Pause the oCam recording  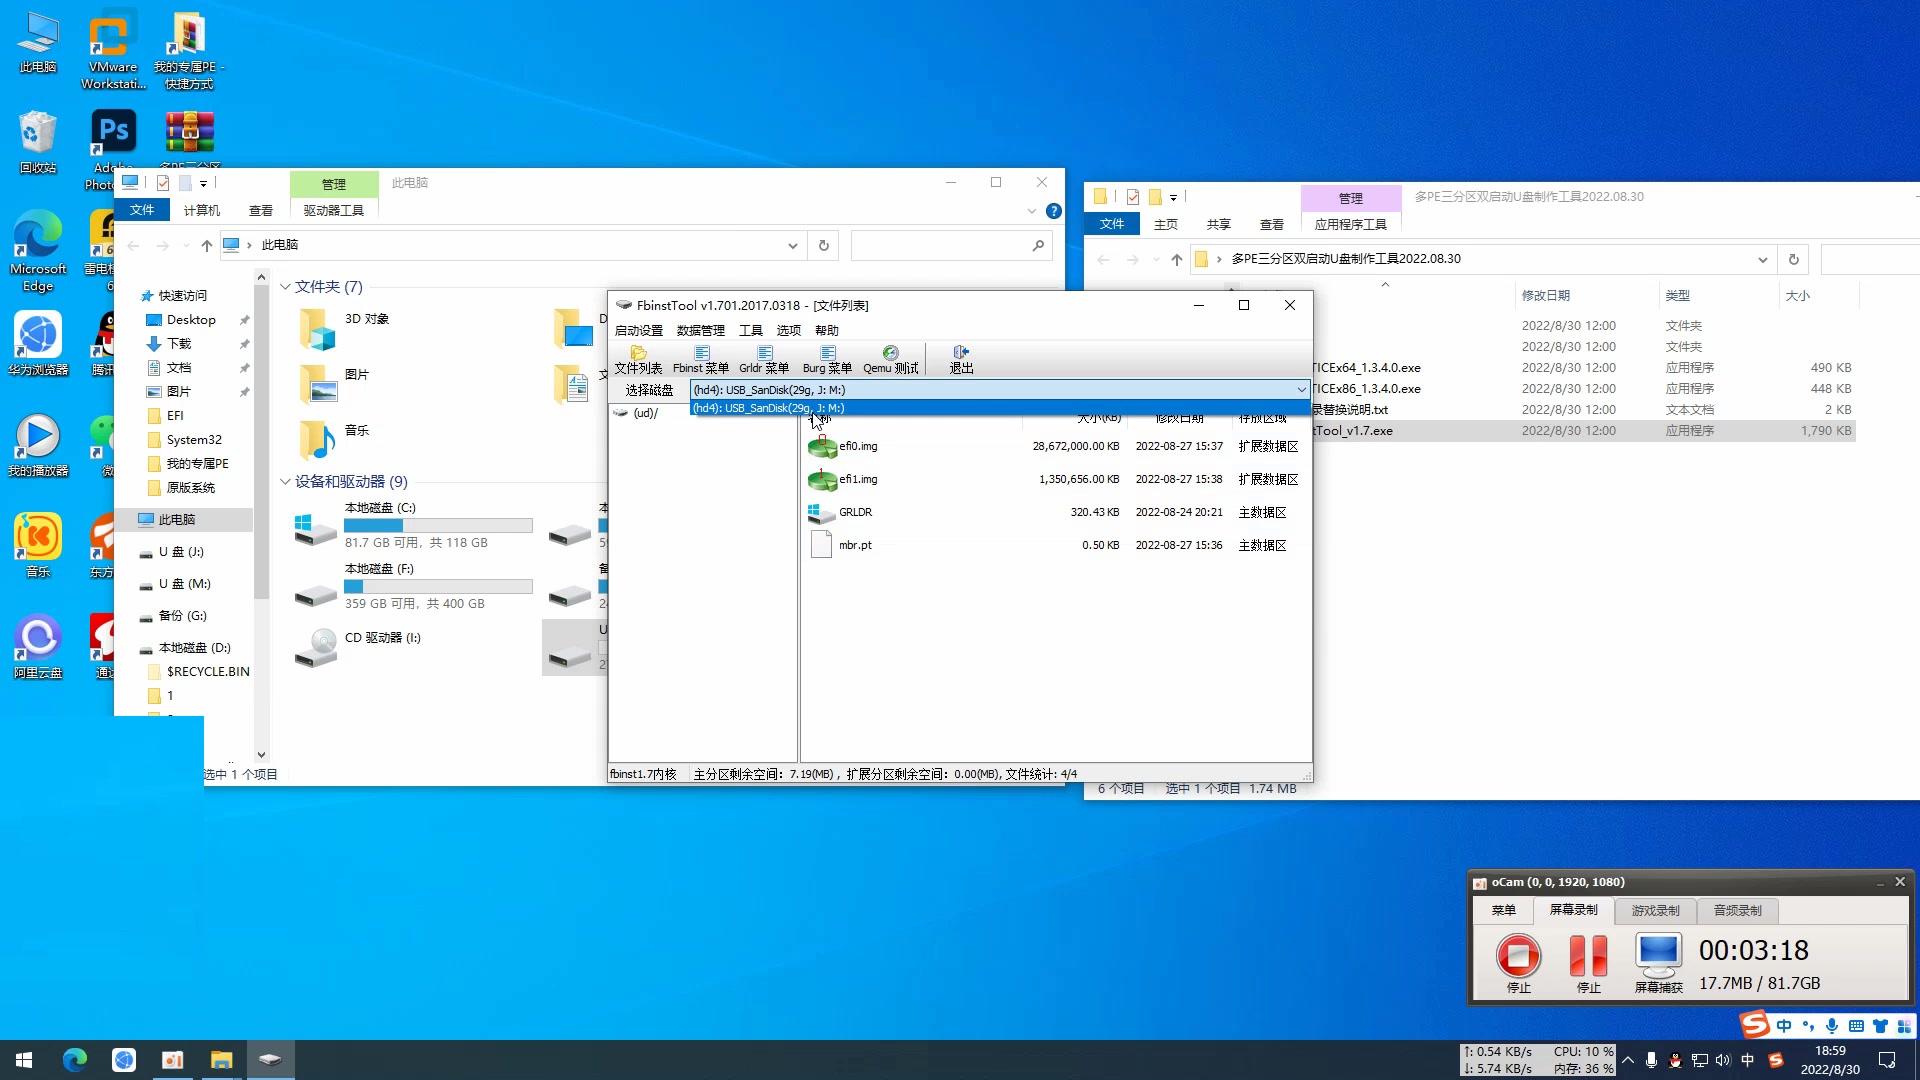[1588, 956]
